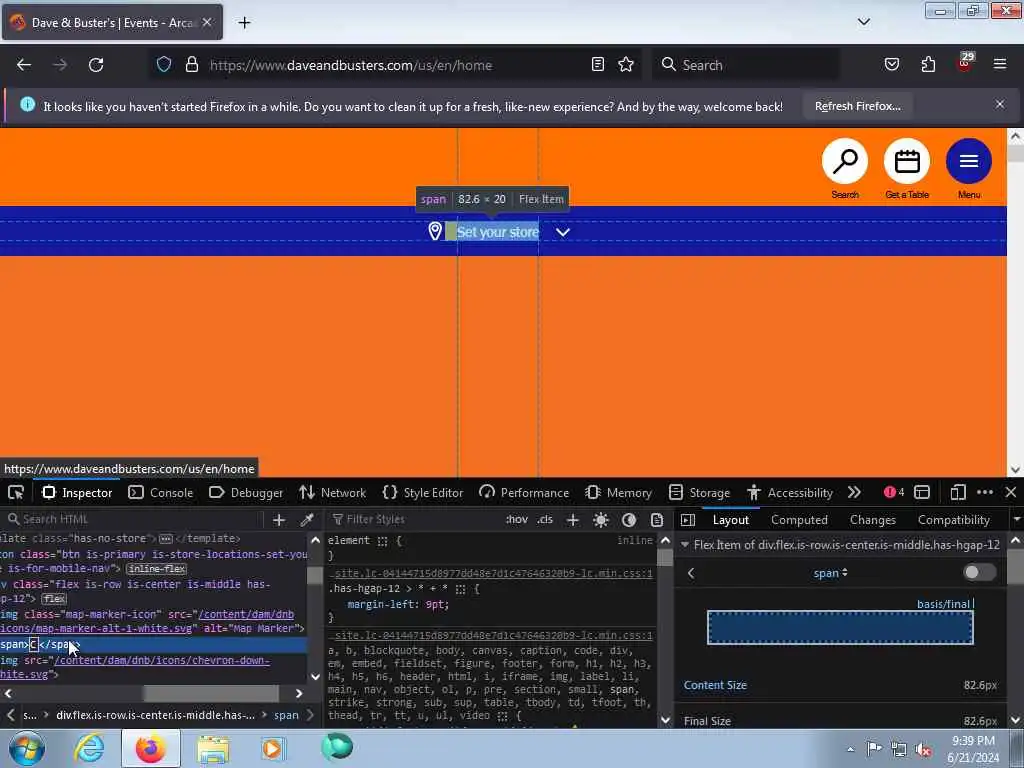Click the Filter Styles input
The image size is (1024, 768).
coord(415,519)
